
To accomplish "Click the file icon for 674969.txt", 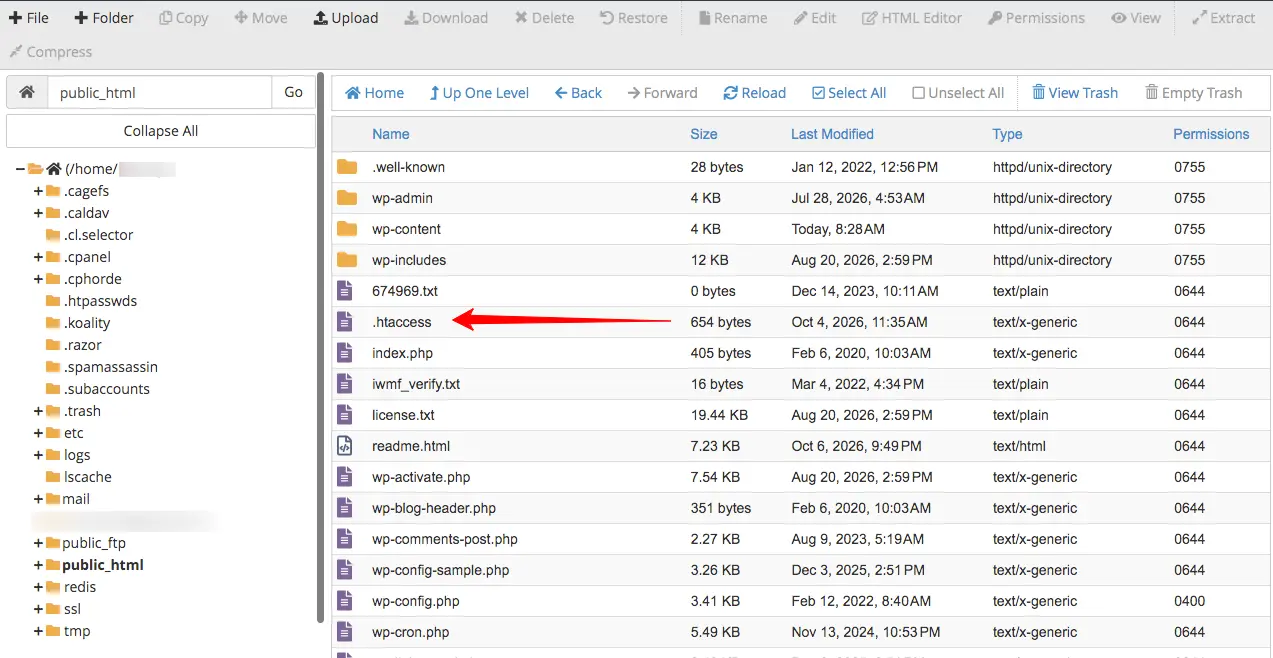I will coord(345,291).
